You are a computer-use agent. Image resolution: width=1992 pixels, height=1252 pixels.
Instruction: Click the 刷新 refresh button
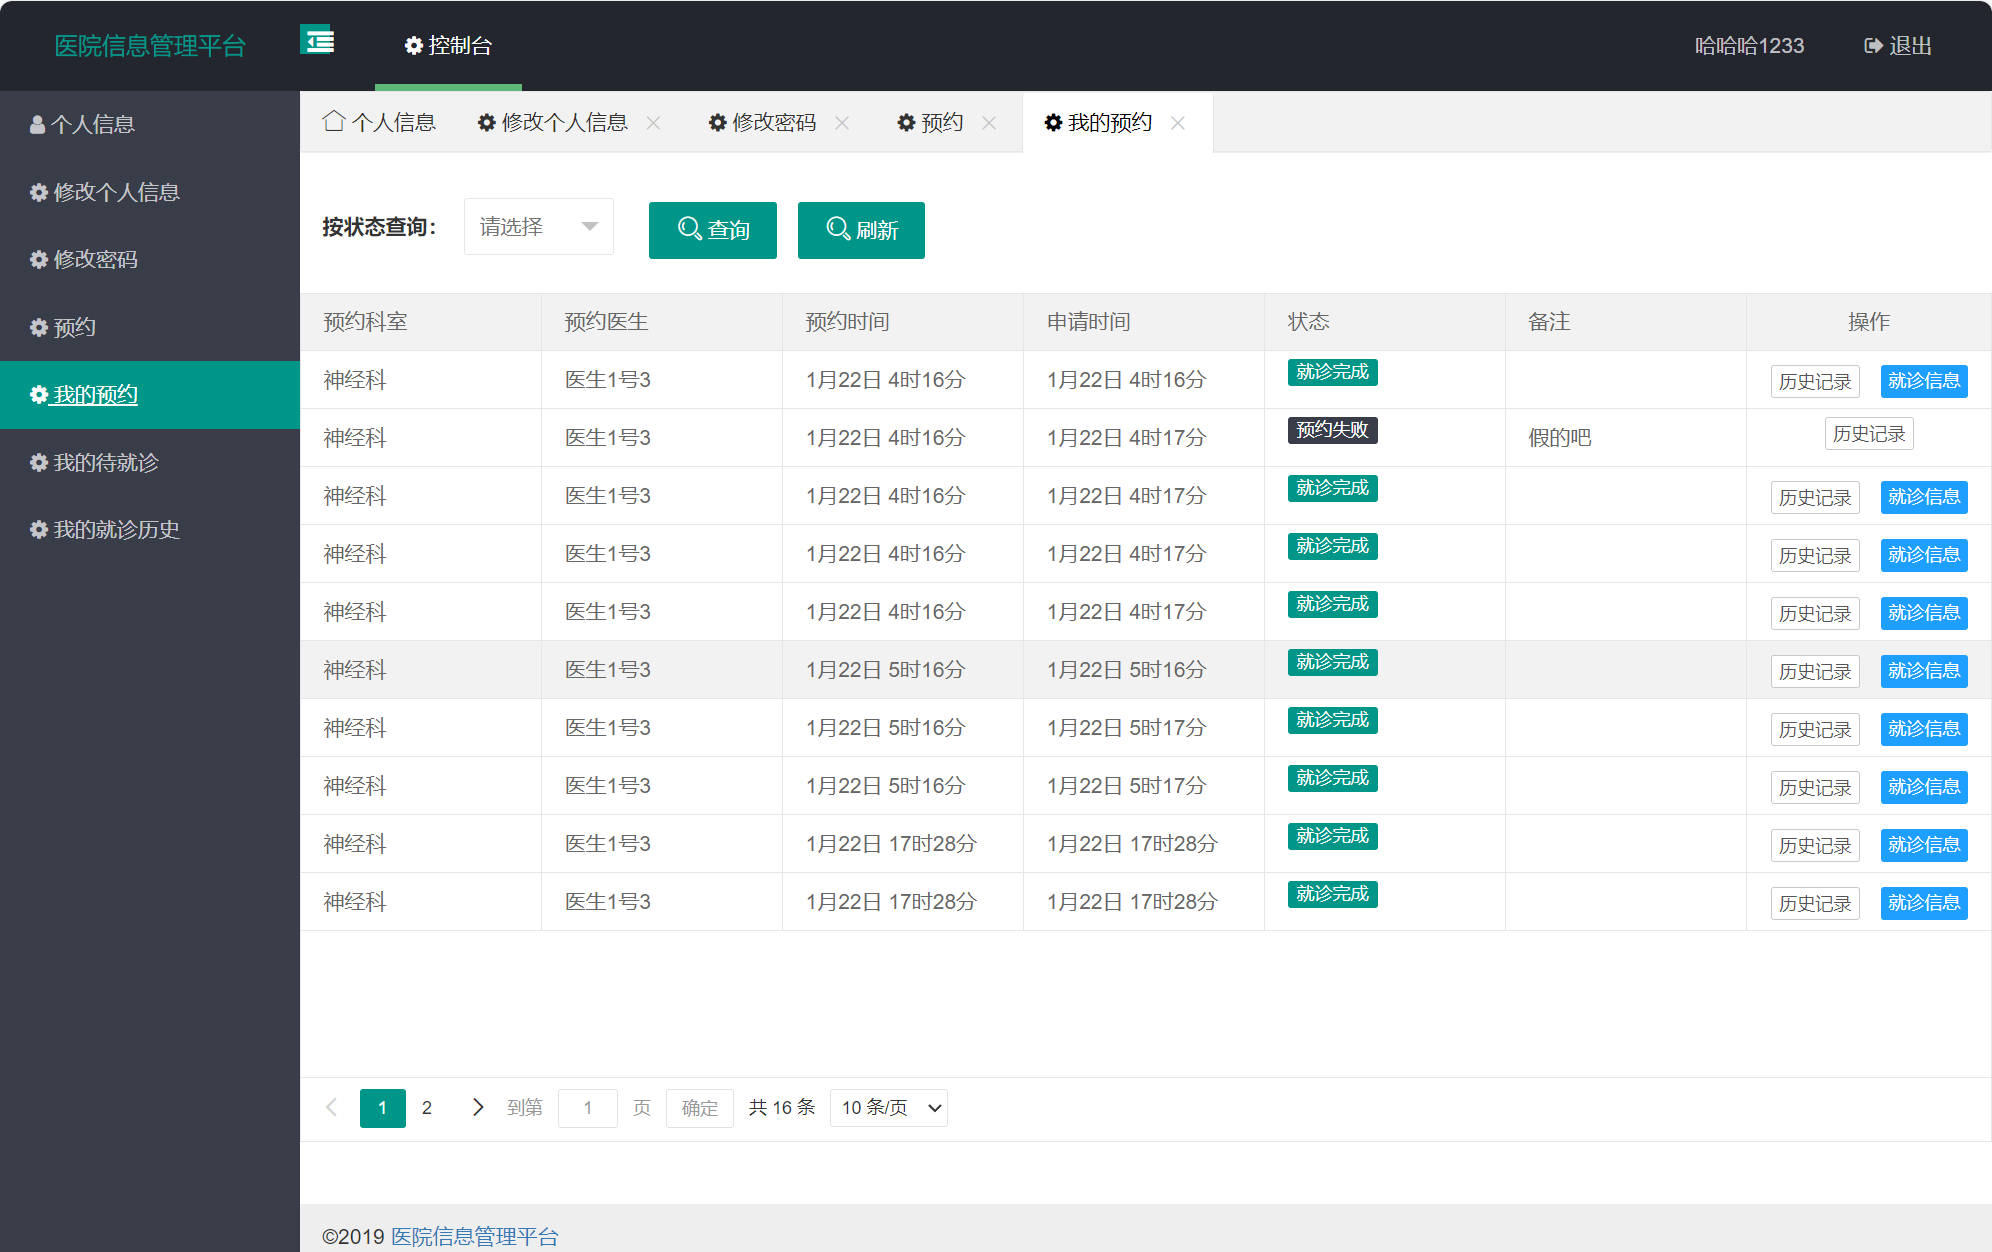click(x=860, y=230)
